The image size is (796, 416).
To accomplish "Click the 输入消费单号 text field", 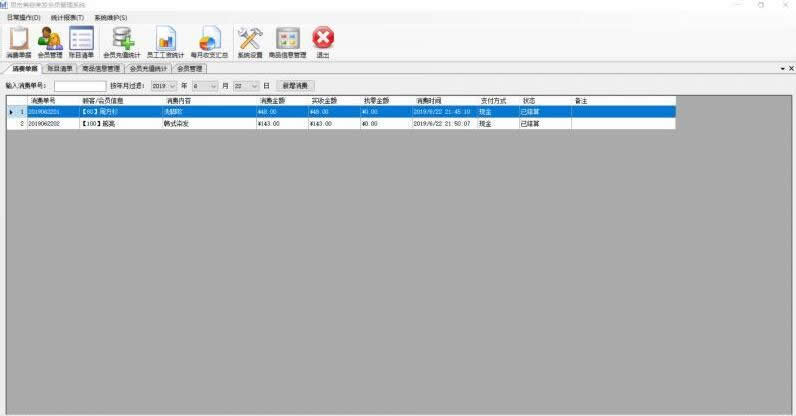I will pos(80,86).
